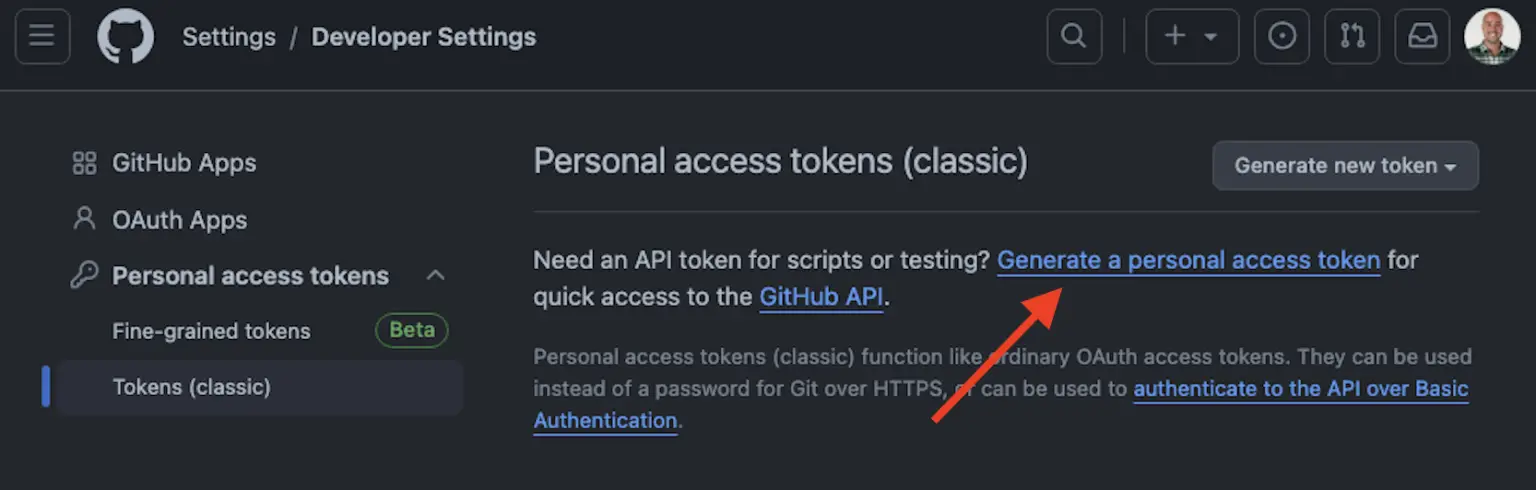Click the GitHub Apps grid icon
Screen dimensions: 1536x490
(x=85, y=163)
